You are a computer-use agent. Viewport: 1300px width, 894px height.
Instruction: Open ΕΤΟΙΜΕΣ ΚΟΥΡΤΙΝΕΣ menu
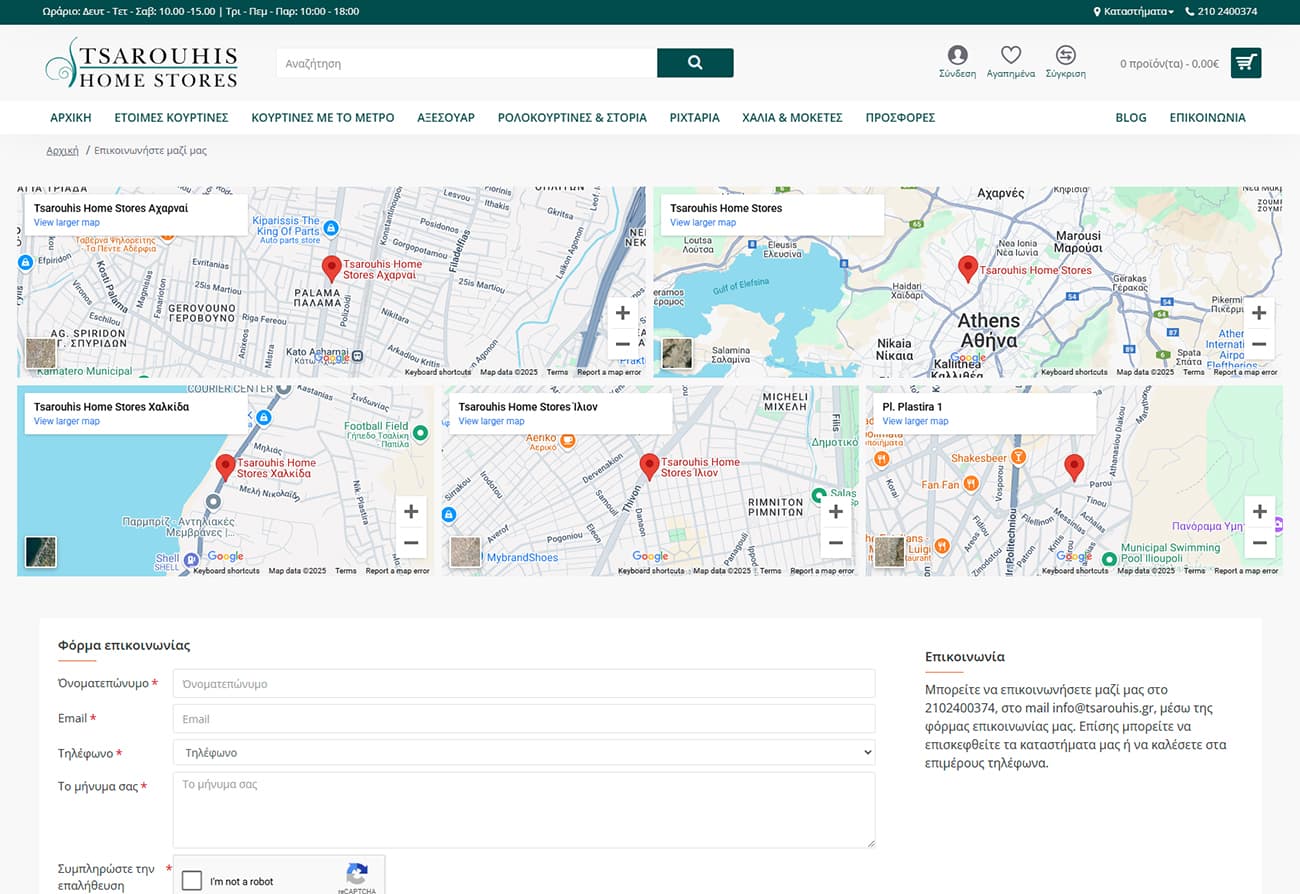click(x=171, y=117)
